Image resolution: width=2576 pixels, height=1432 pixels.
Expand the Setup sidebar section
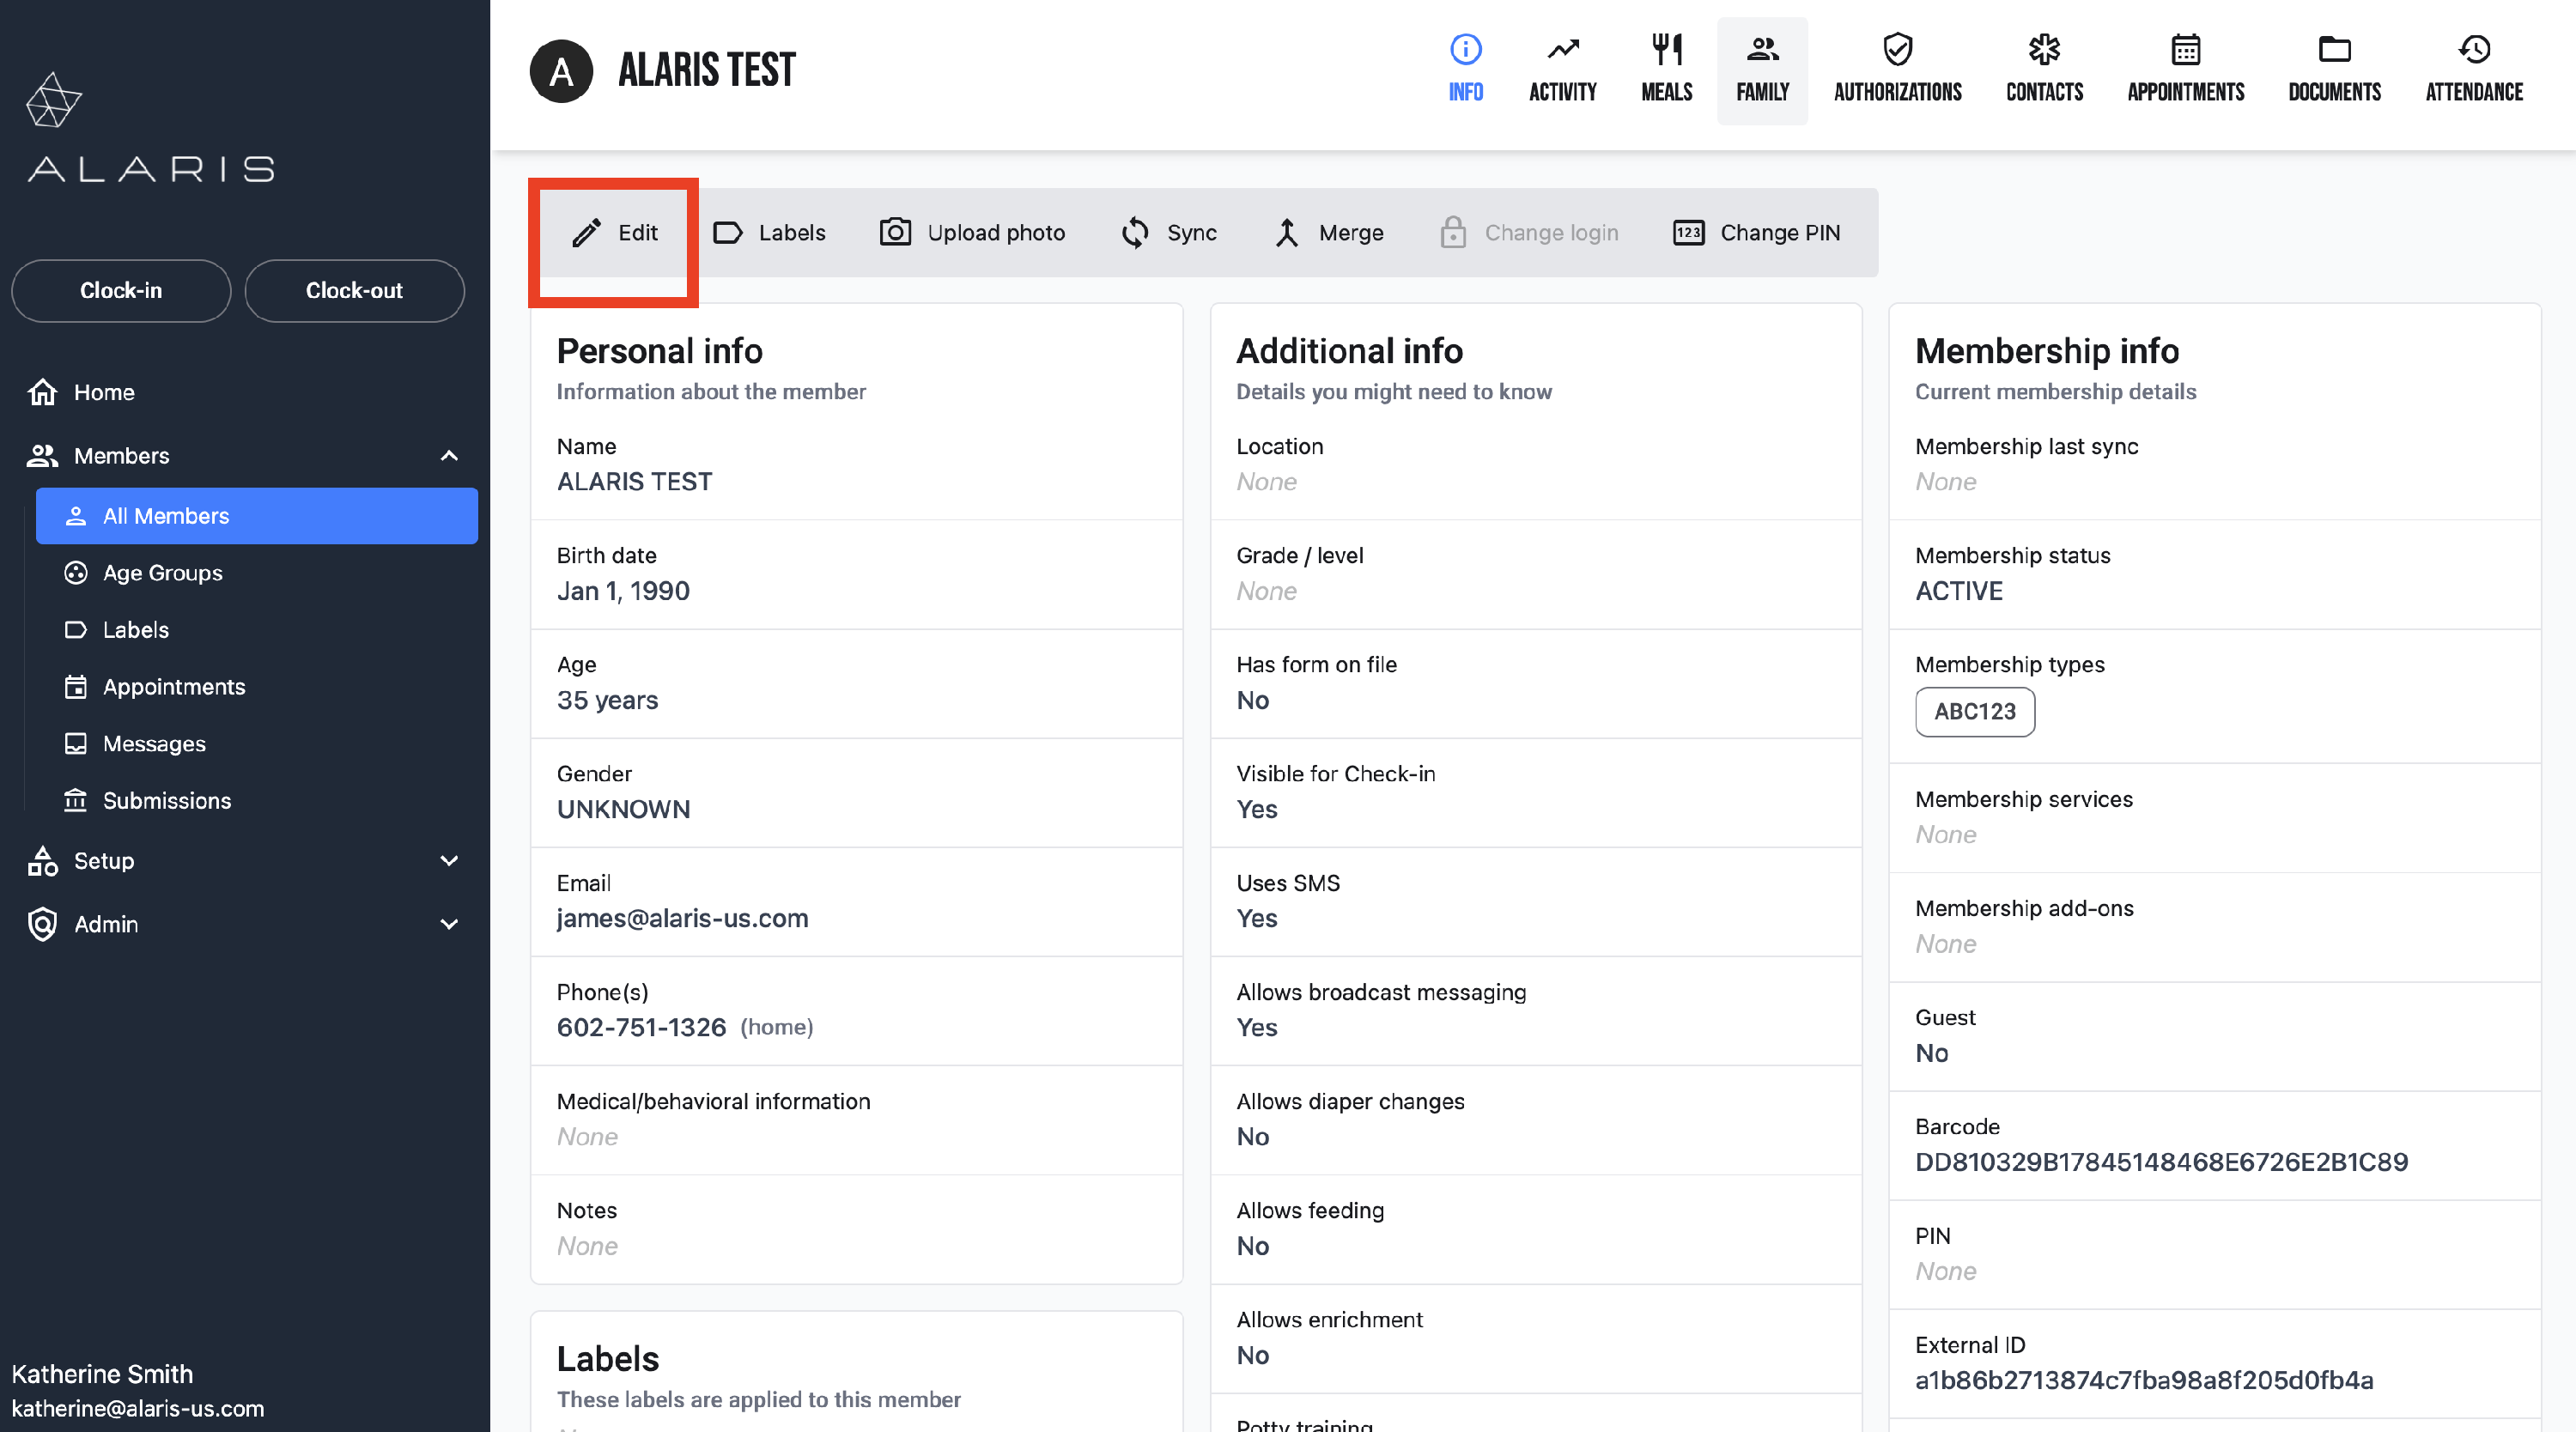(x=449, y=861)
